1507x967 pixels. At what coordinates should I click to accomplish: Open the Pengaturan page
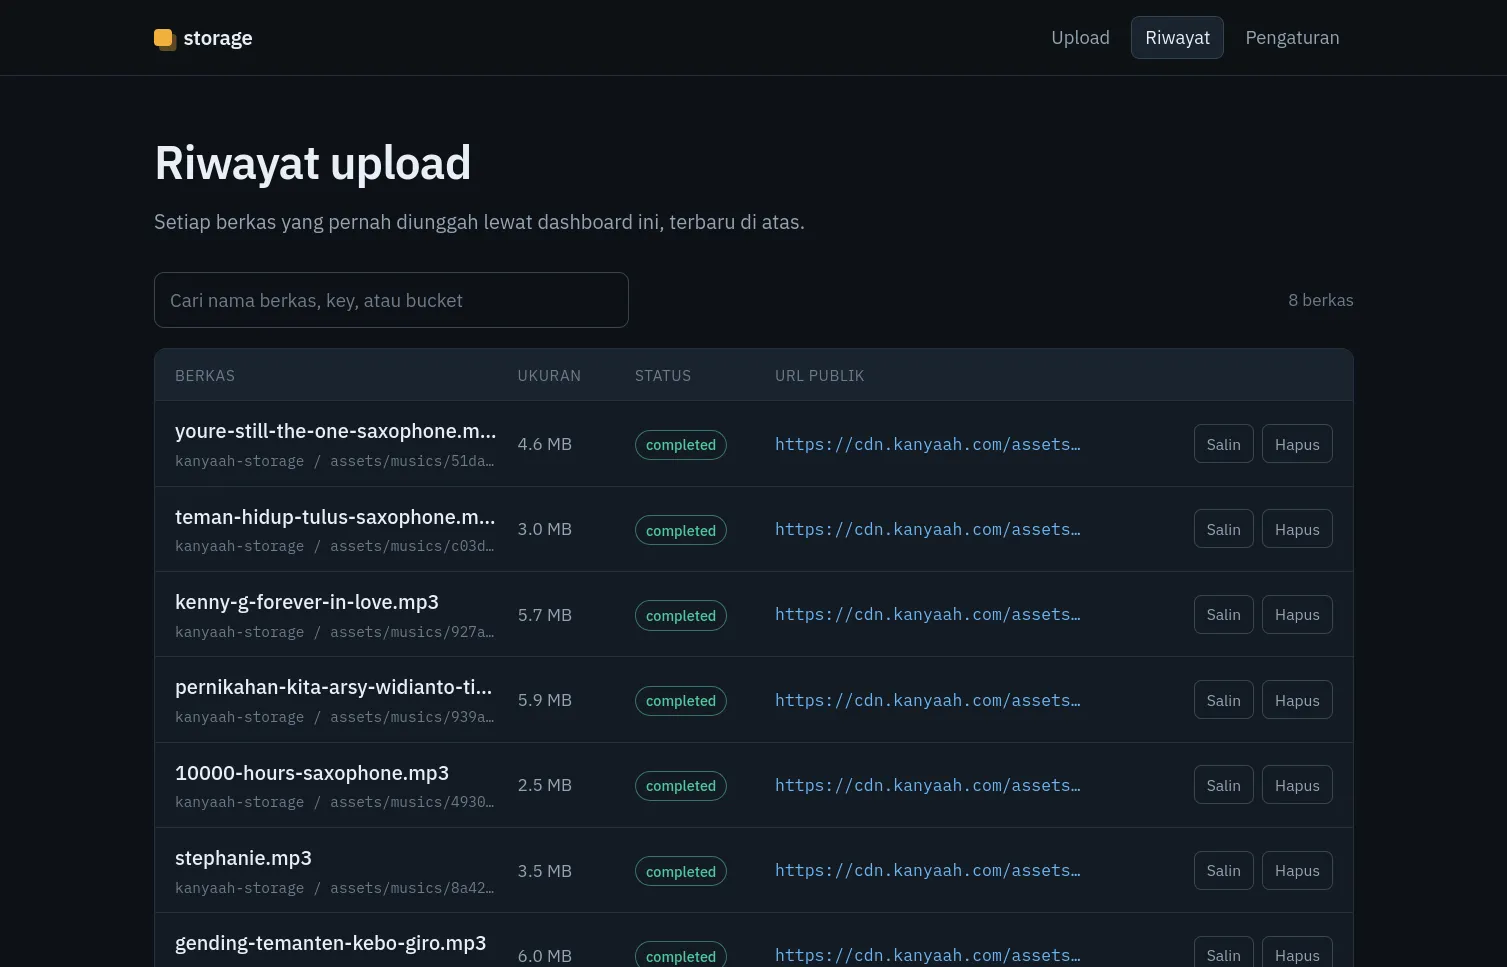coord(1292,38)
